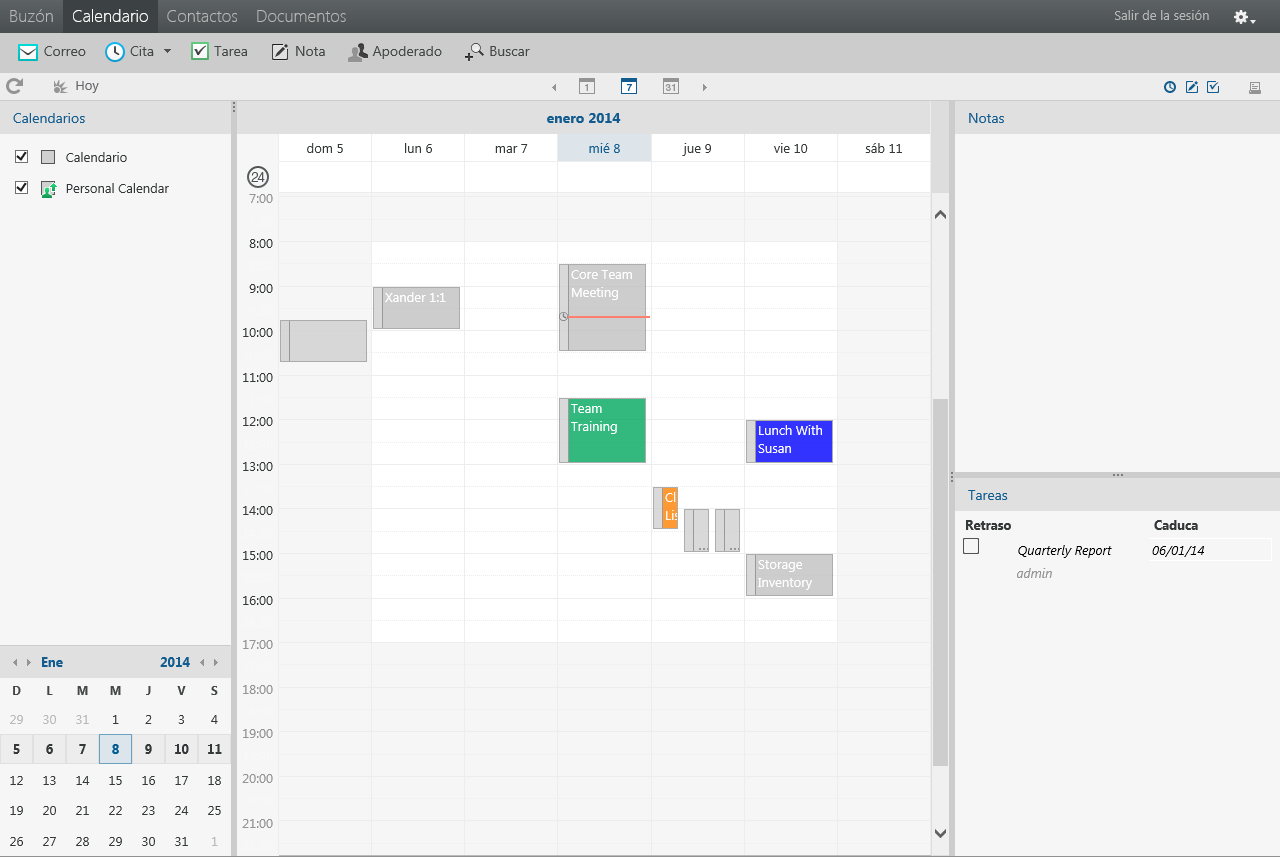Mark the Quarterly Report task complete
Image resolution: width=1280 pixels, height=857 pixels.
pos(970,546)
